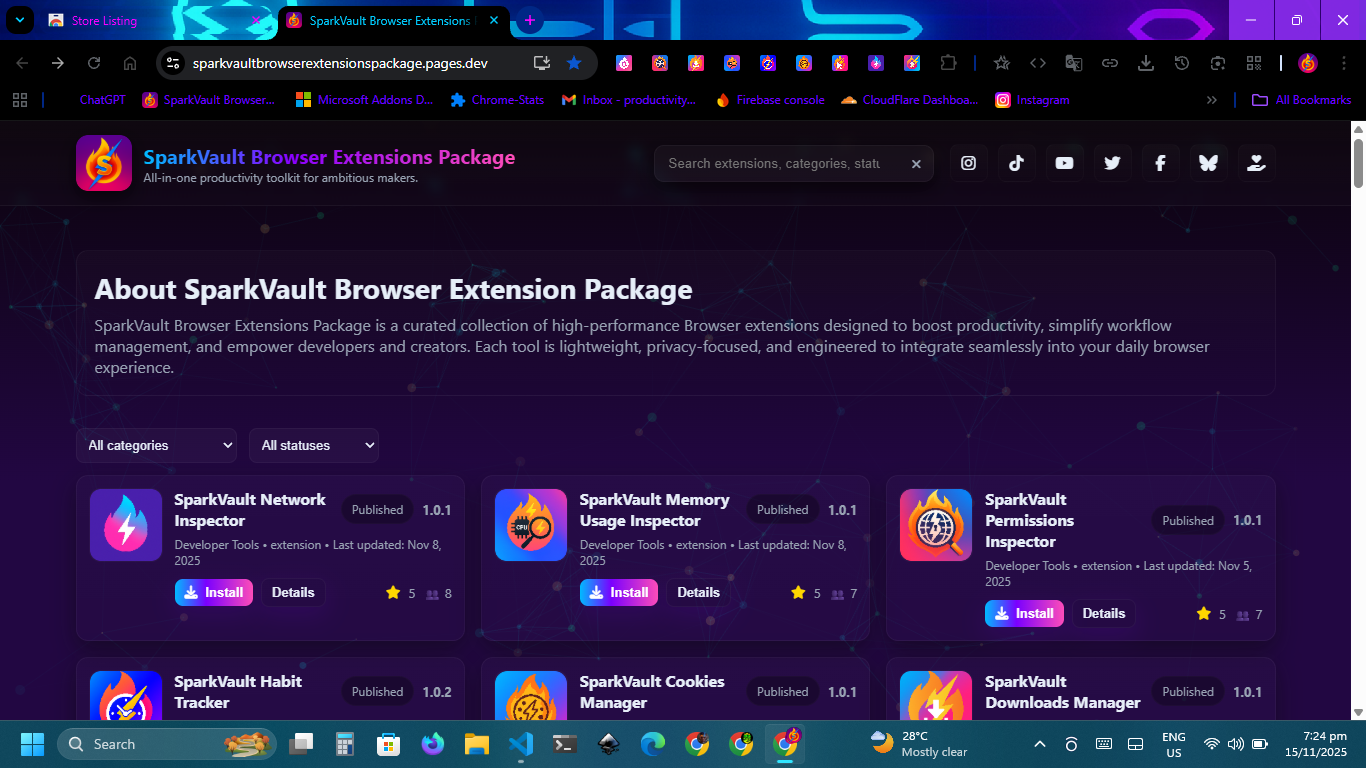Open the Facebook icon link

(x=1160, y=163)
